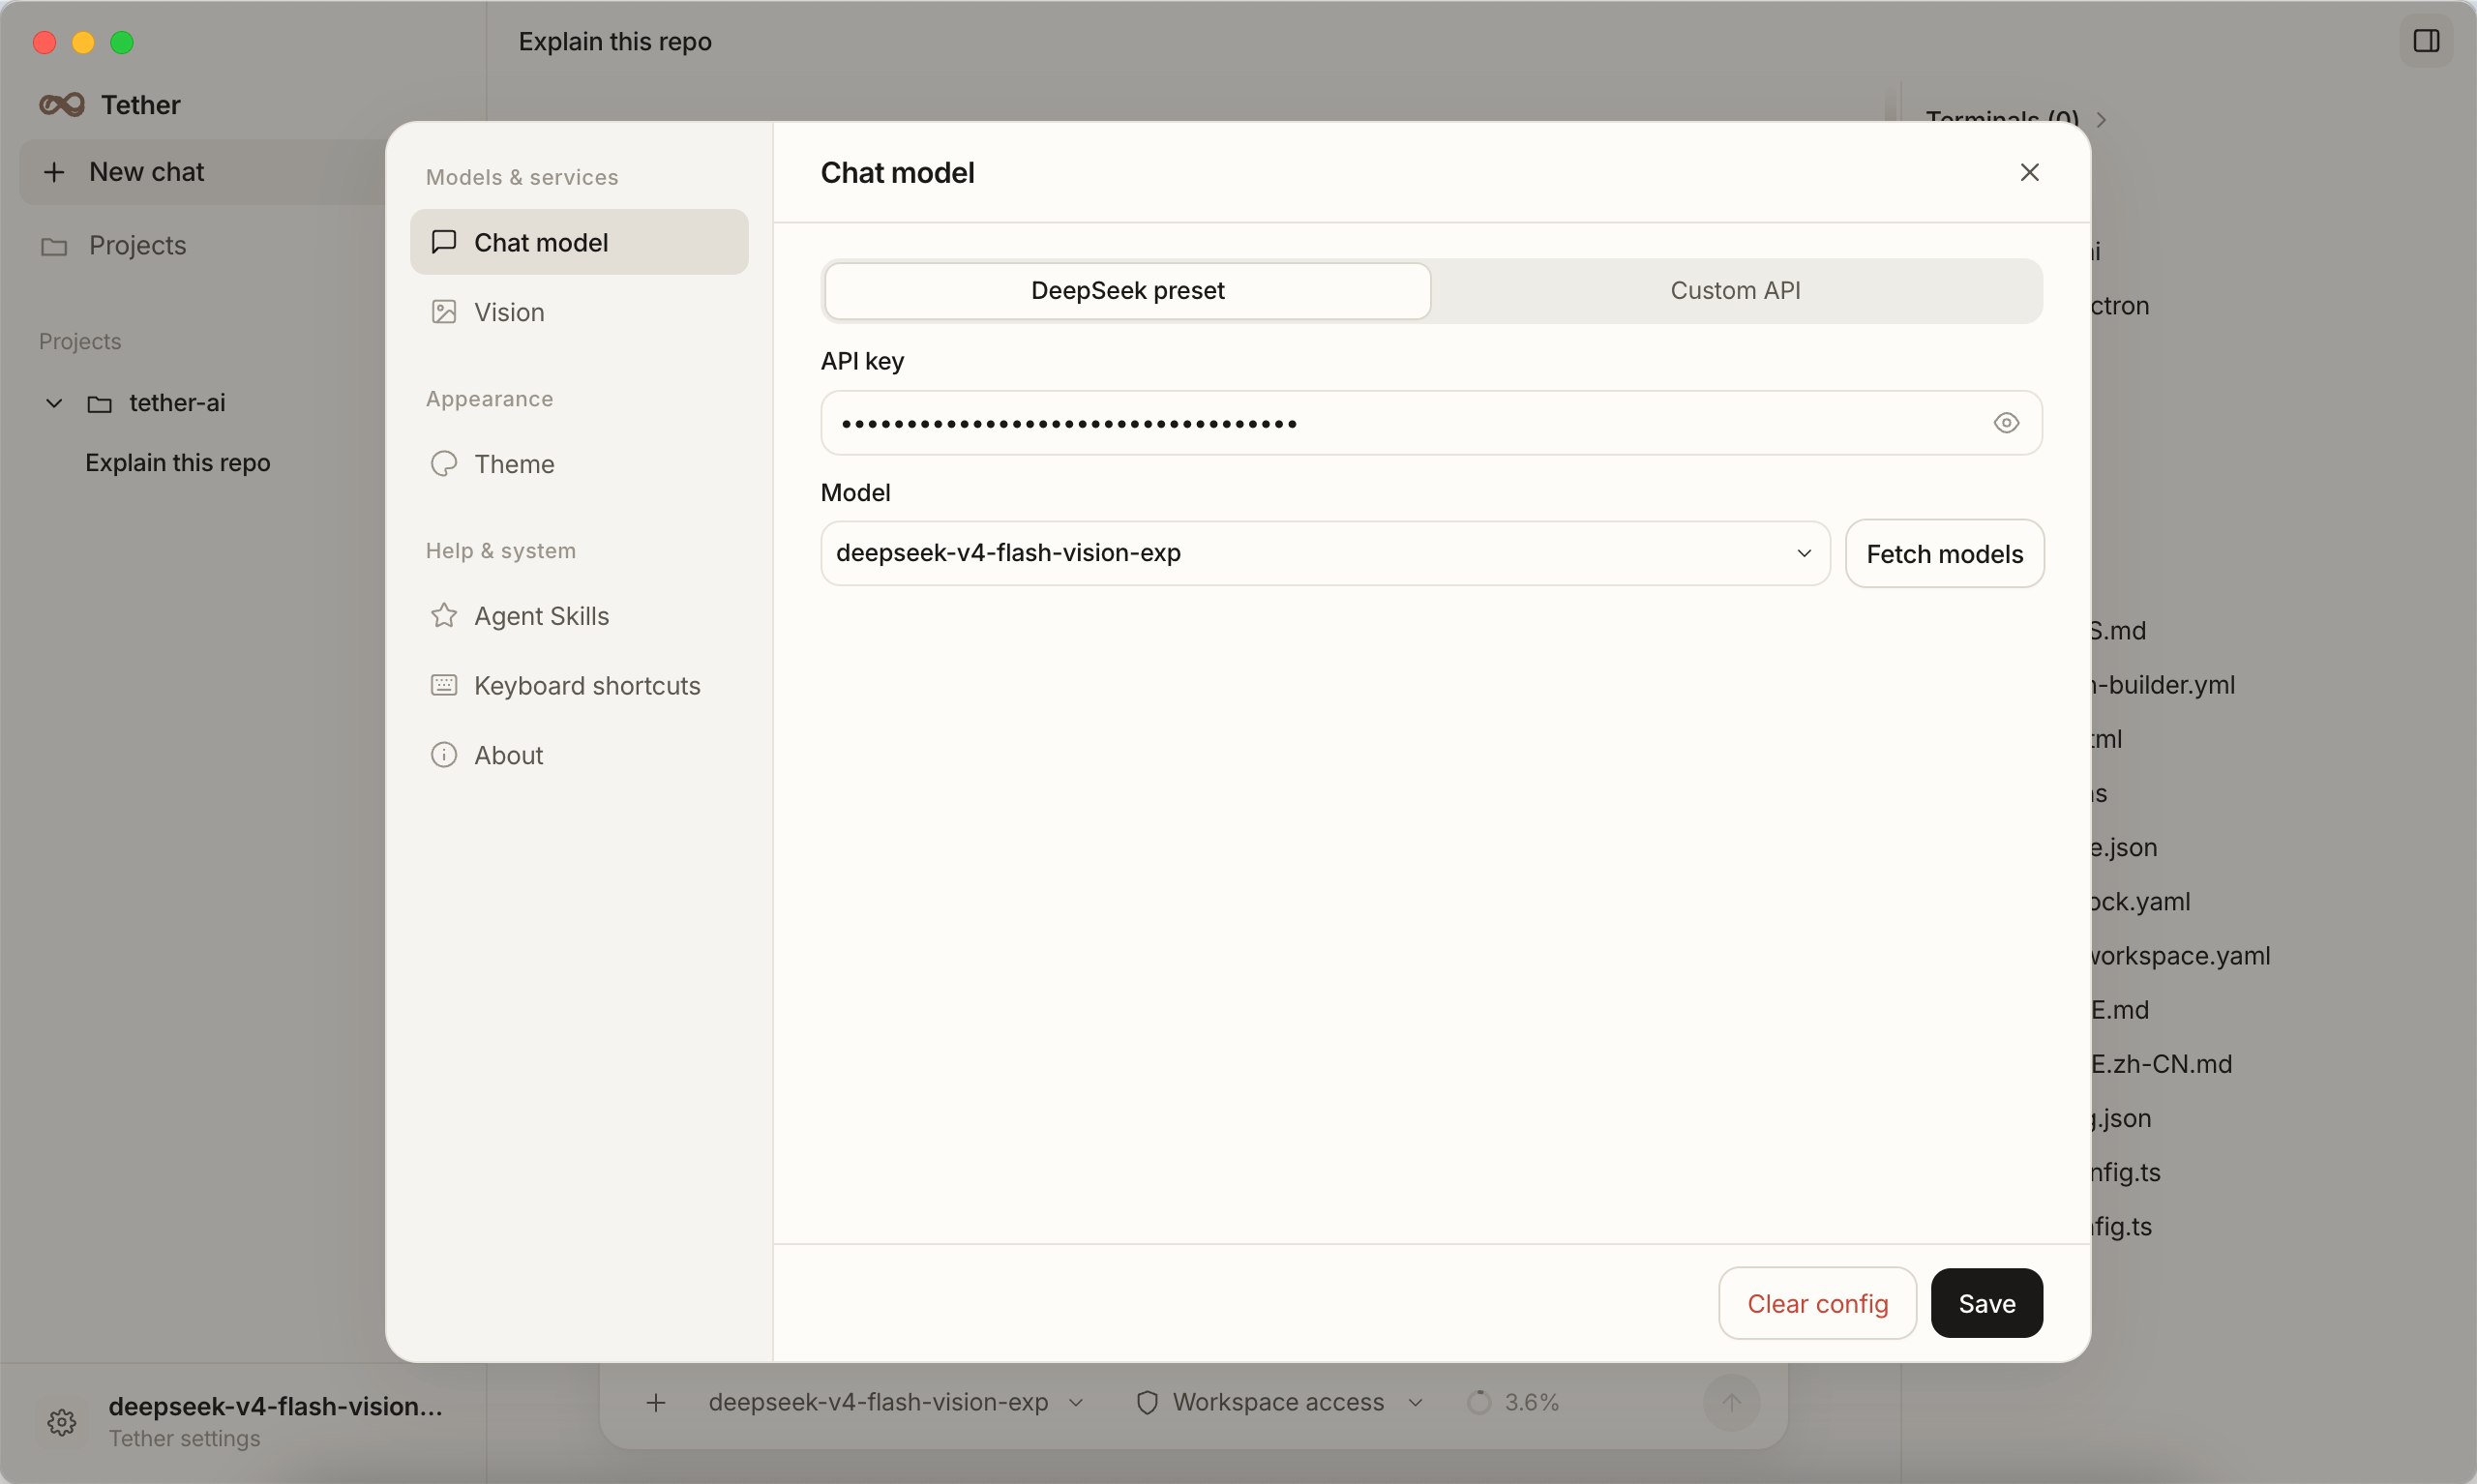2477x1484 pixels.
Task: Click the E.zh-CN.md file entry
Action: click(2161, 1064)
